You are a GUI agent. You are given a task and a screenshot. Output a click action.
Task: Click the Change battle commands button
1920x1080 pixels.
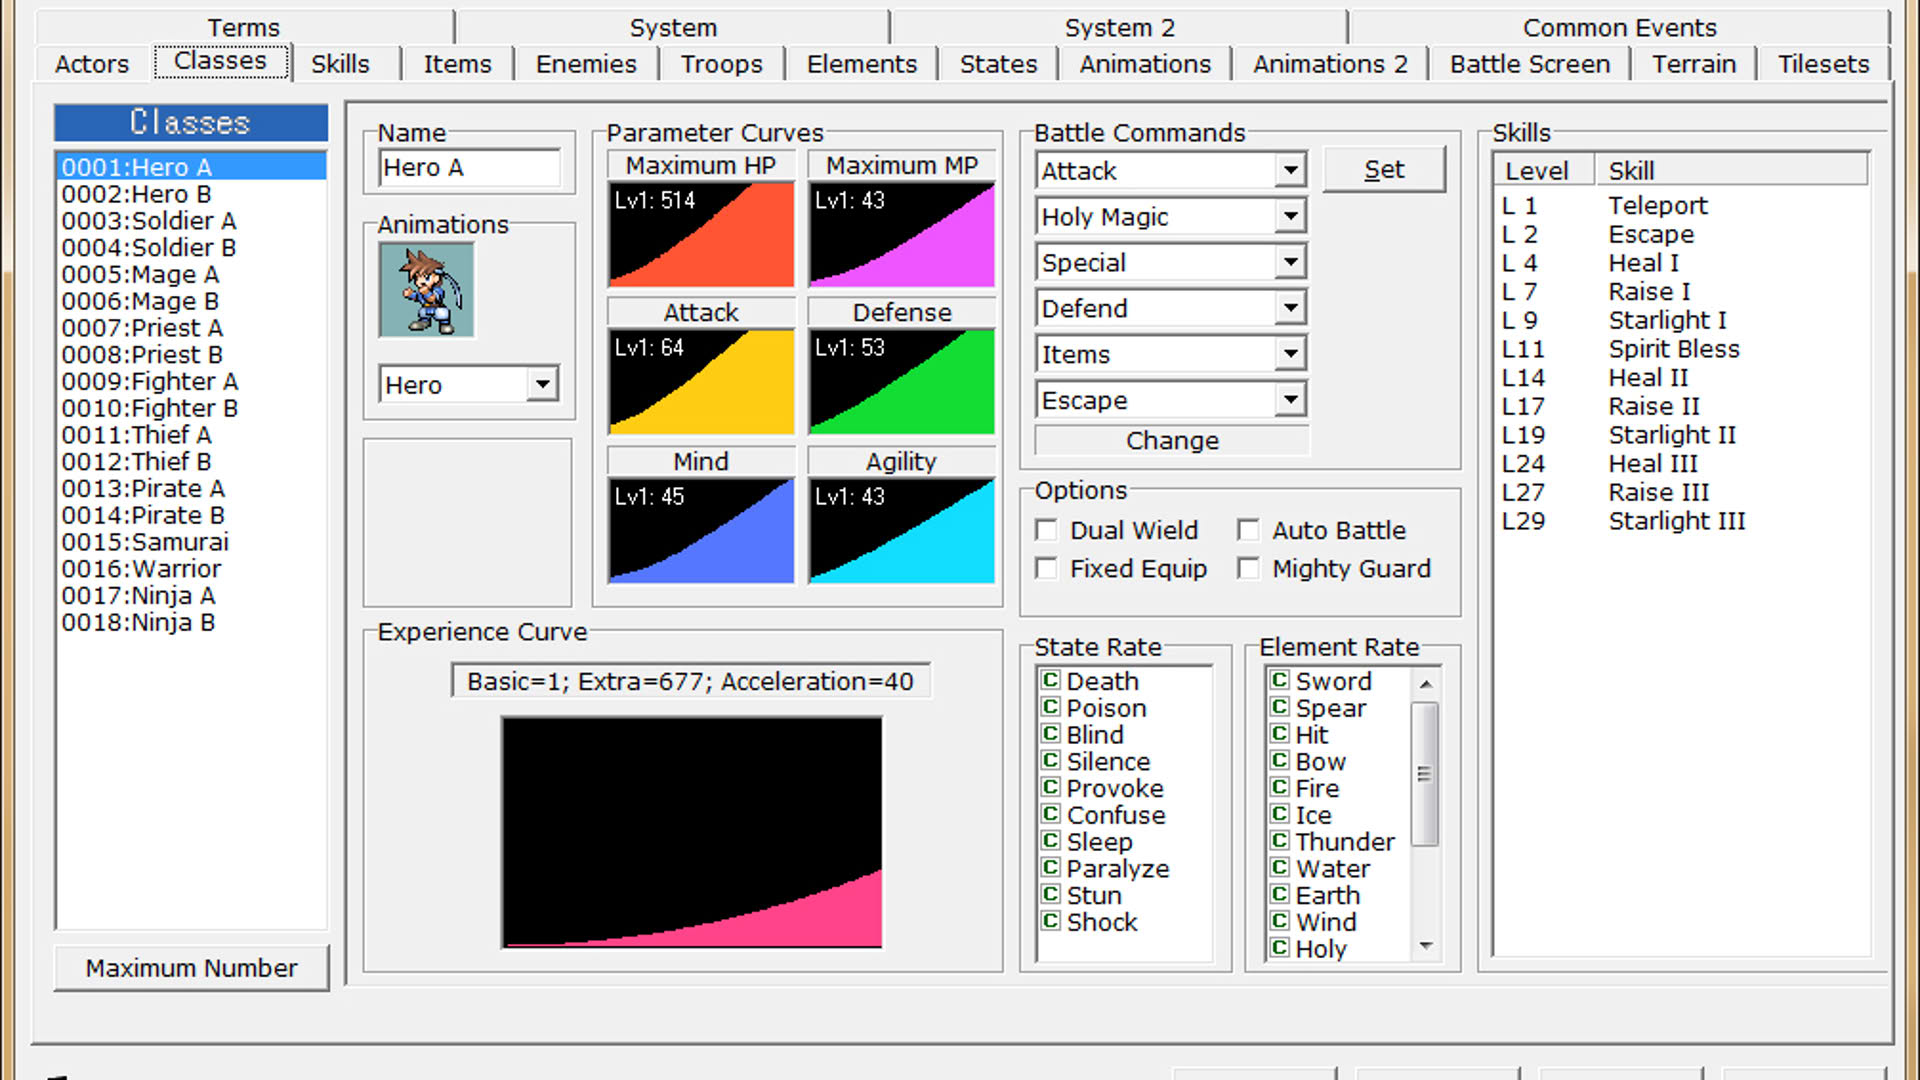pyautogui.click(x=1172, y=441)
